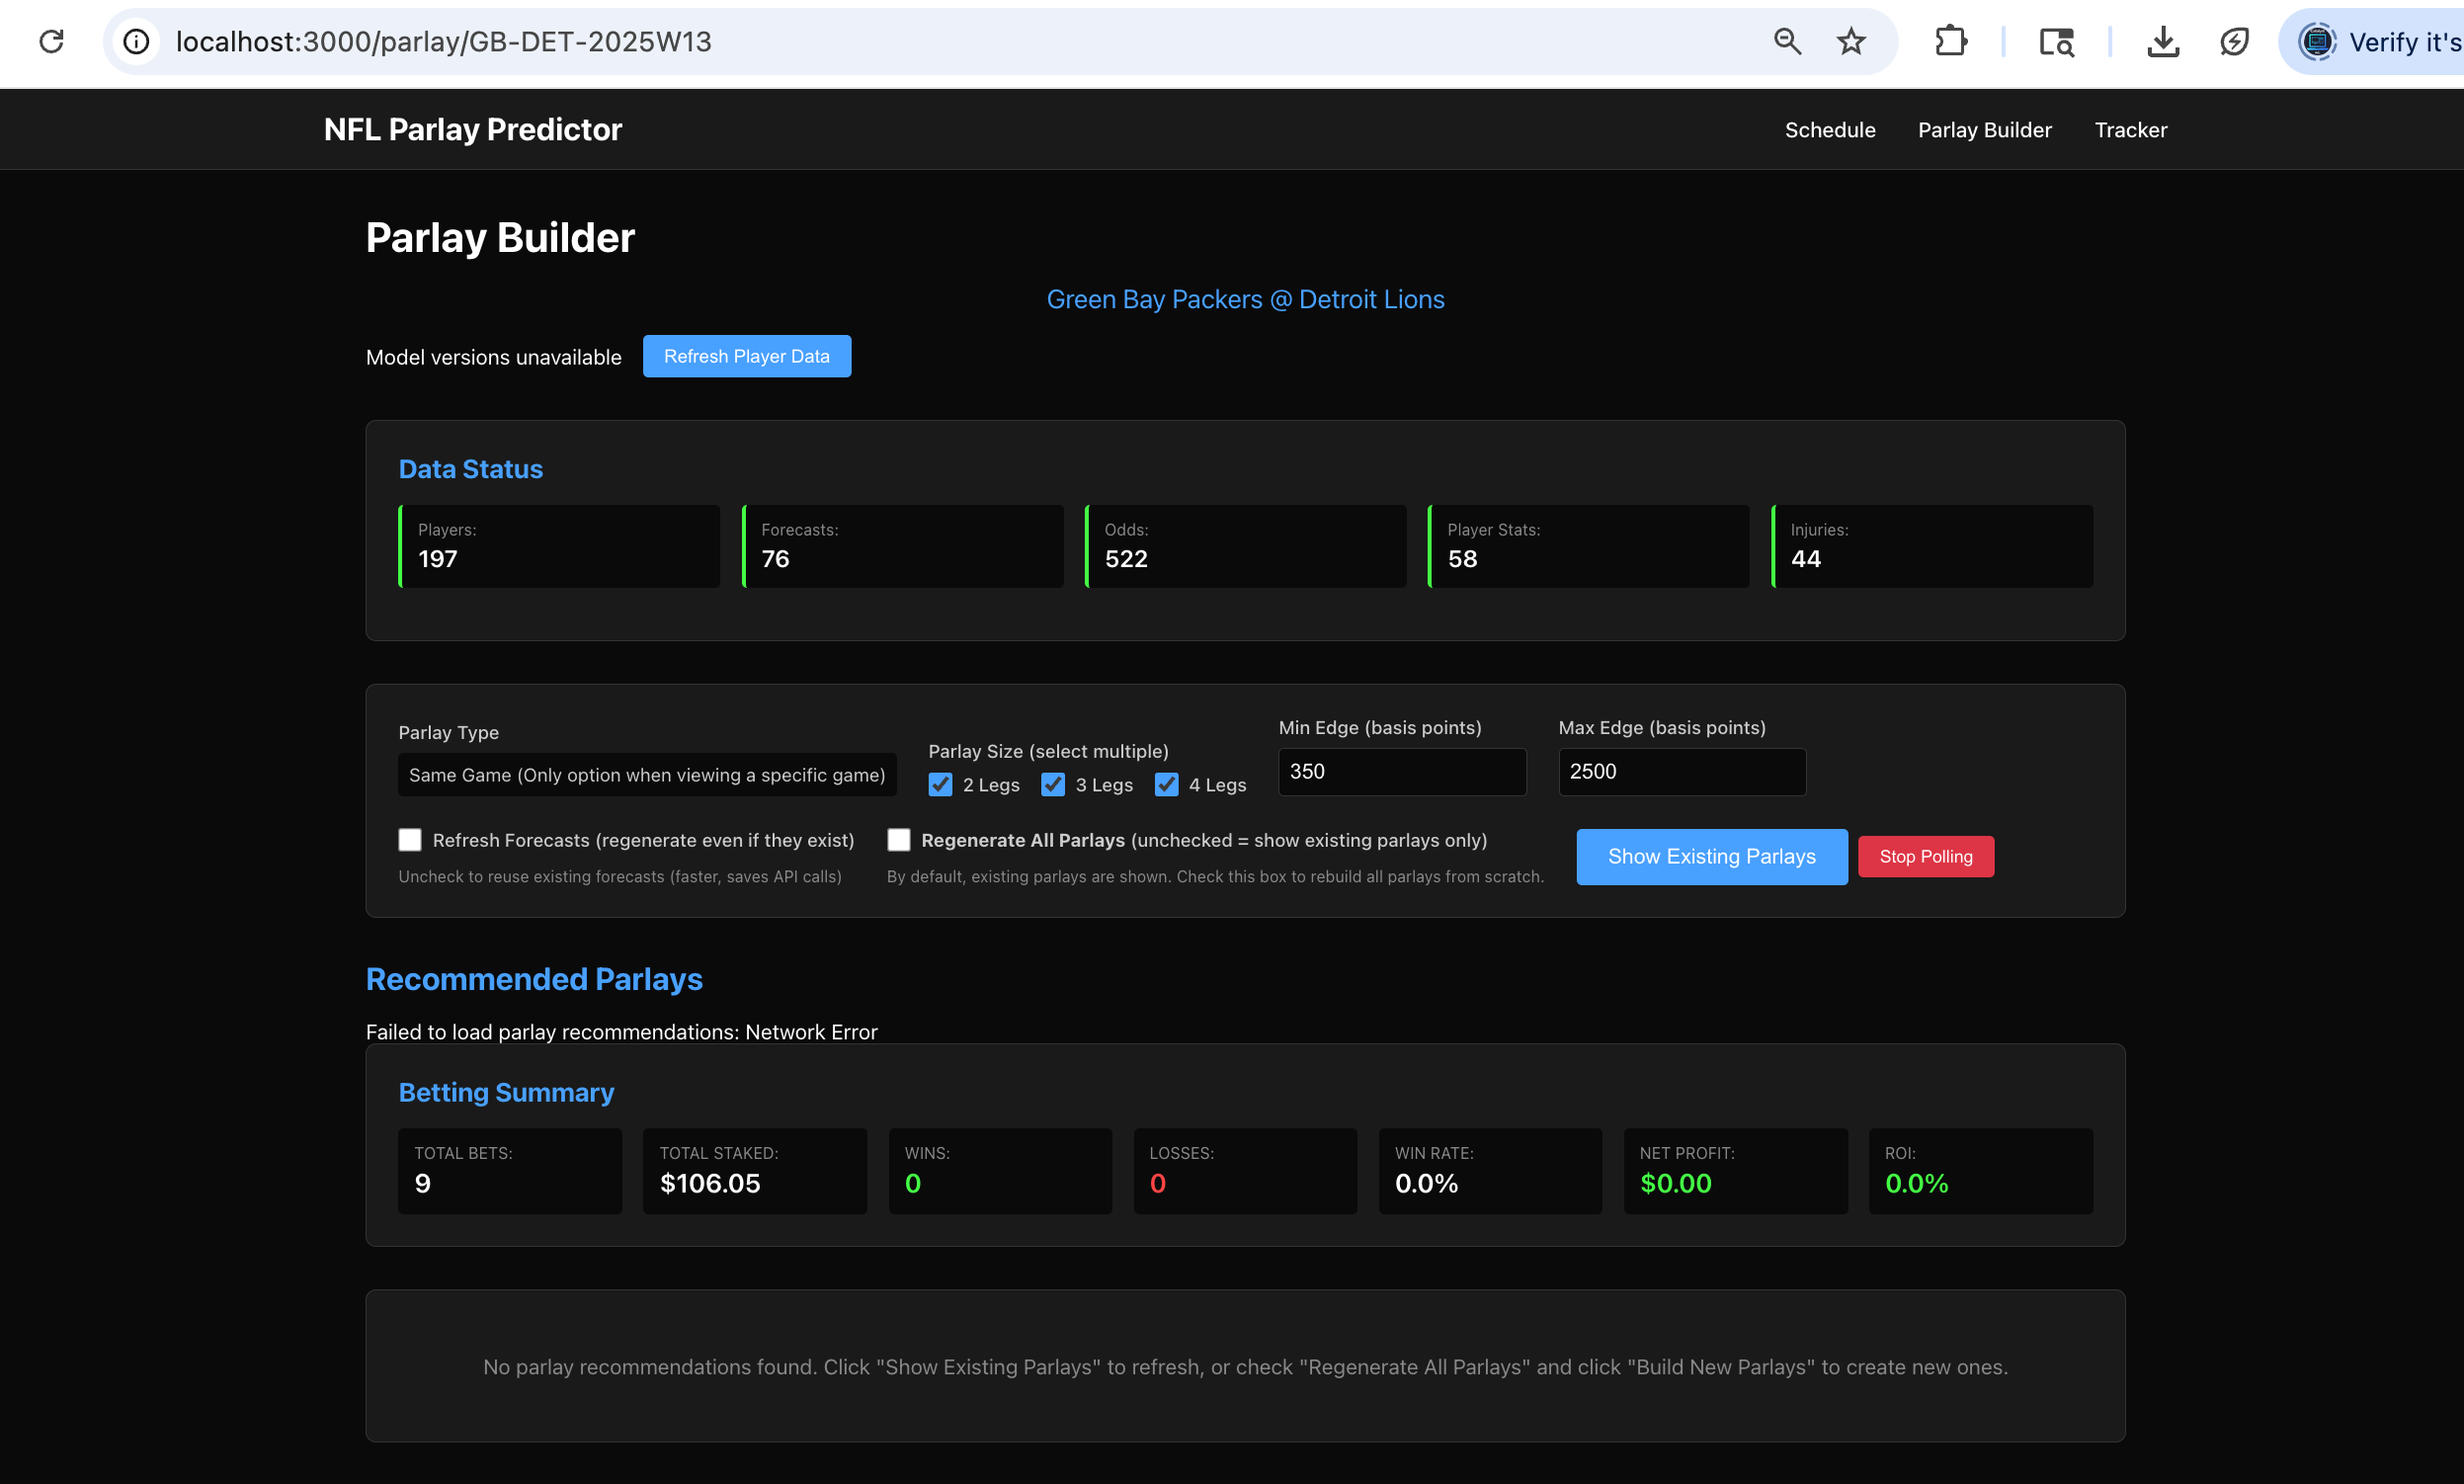This screenshot has width=2464, height=1484.
Task: Click the red Stop Polling button
Action: tap(1925, 857)
